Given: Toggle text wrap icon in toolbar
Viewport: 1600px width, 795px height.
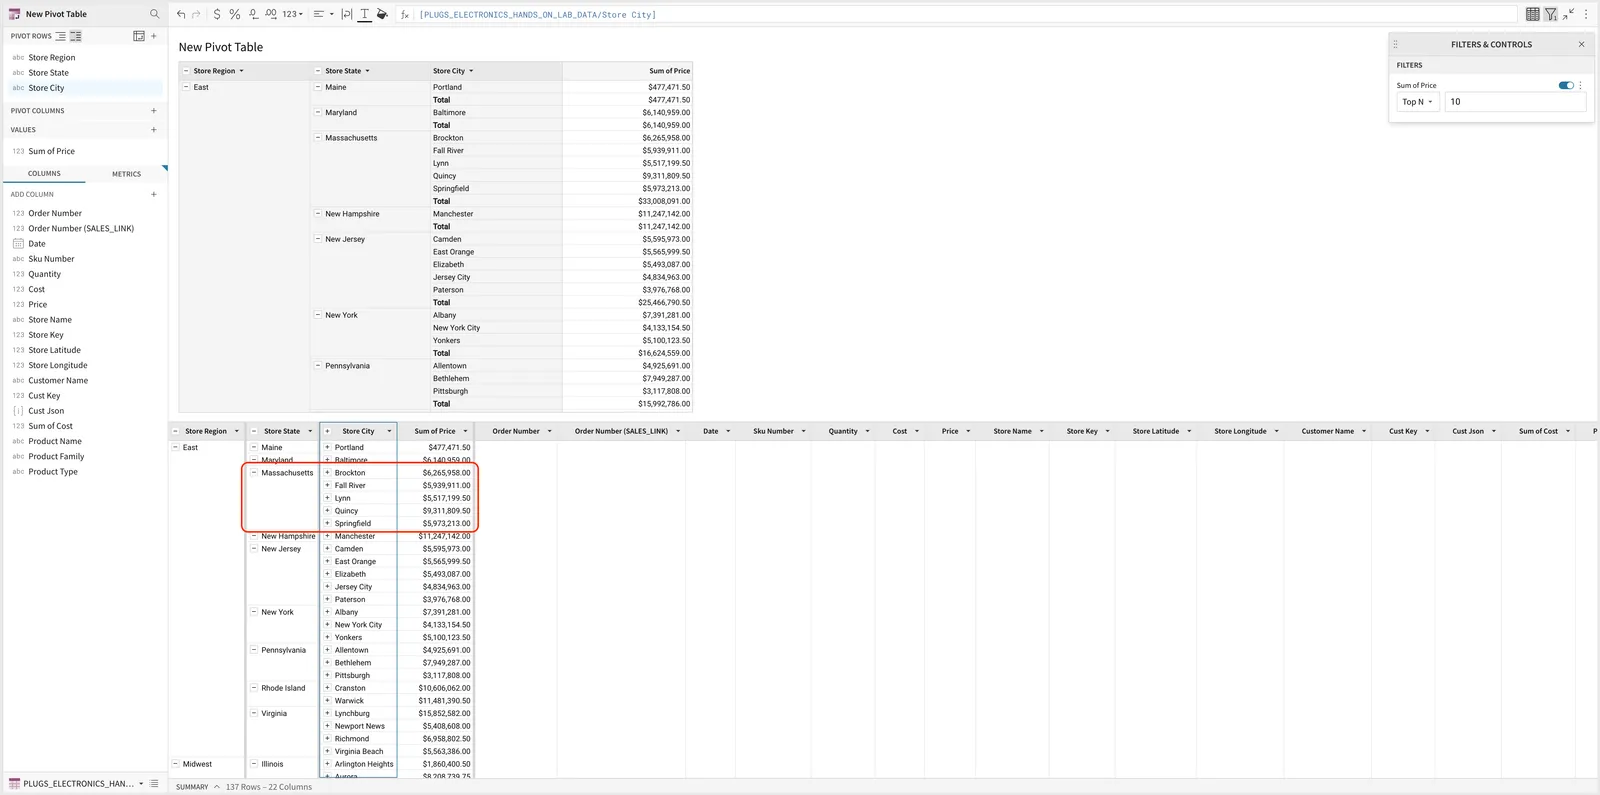Looking at the screenshot, I should [x=346, y=14].
